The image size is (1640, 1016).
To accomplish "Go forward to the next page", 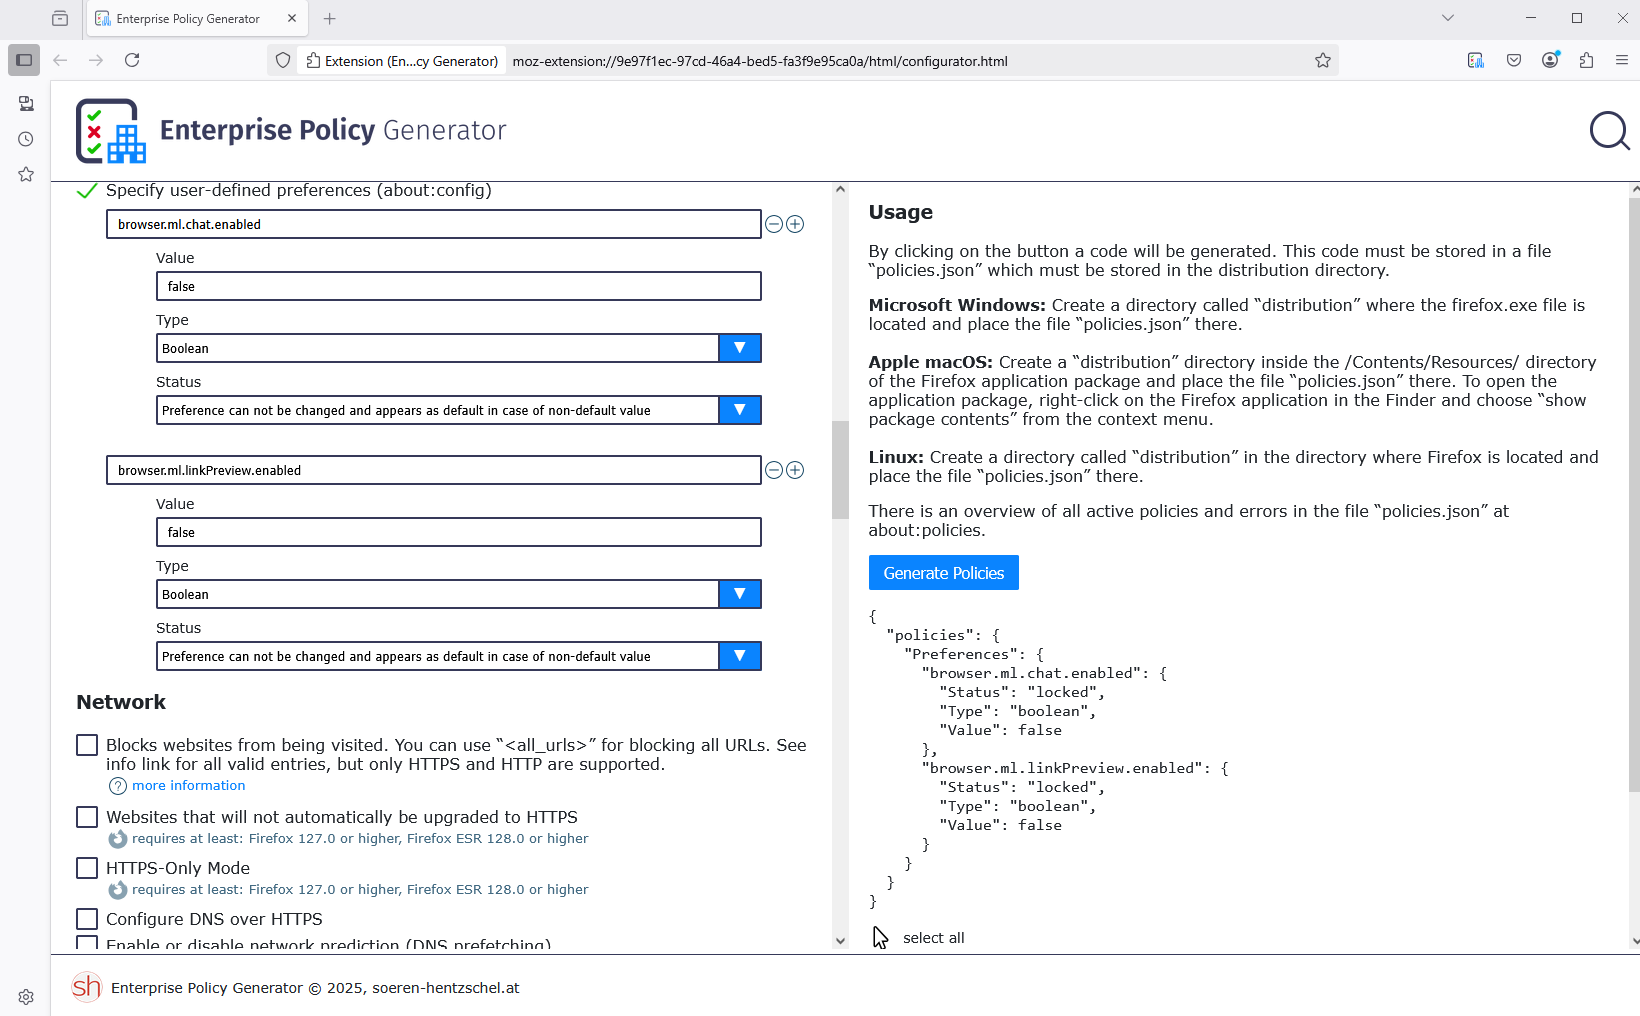I will [x=96, y=60].
